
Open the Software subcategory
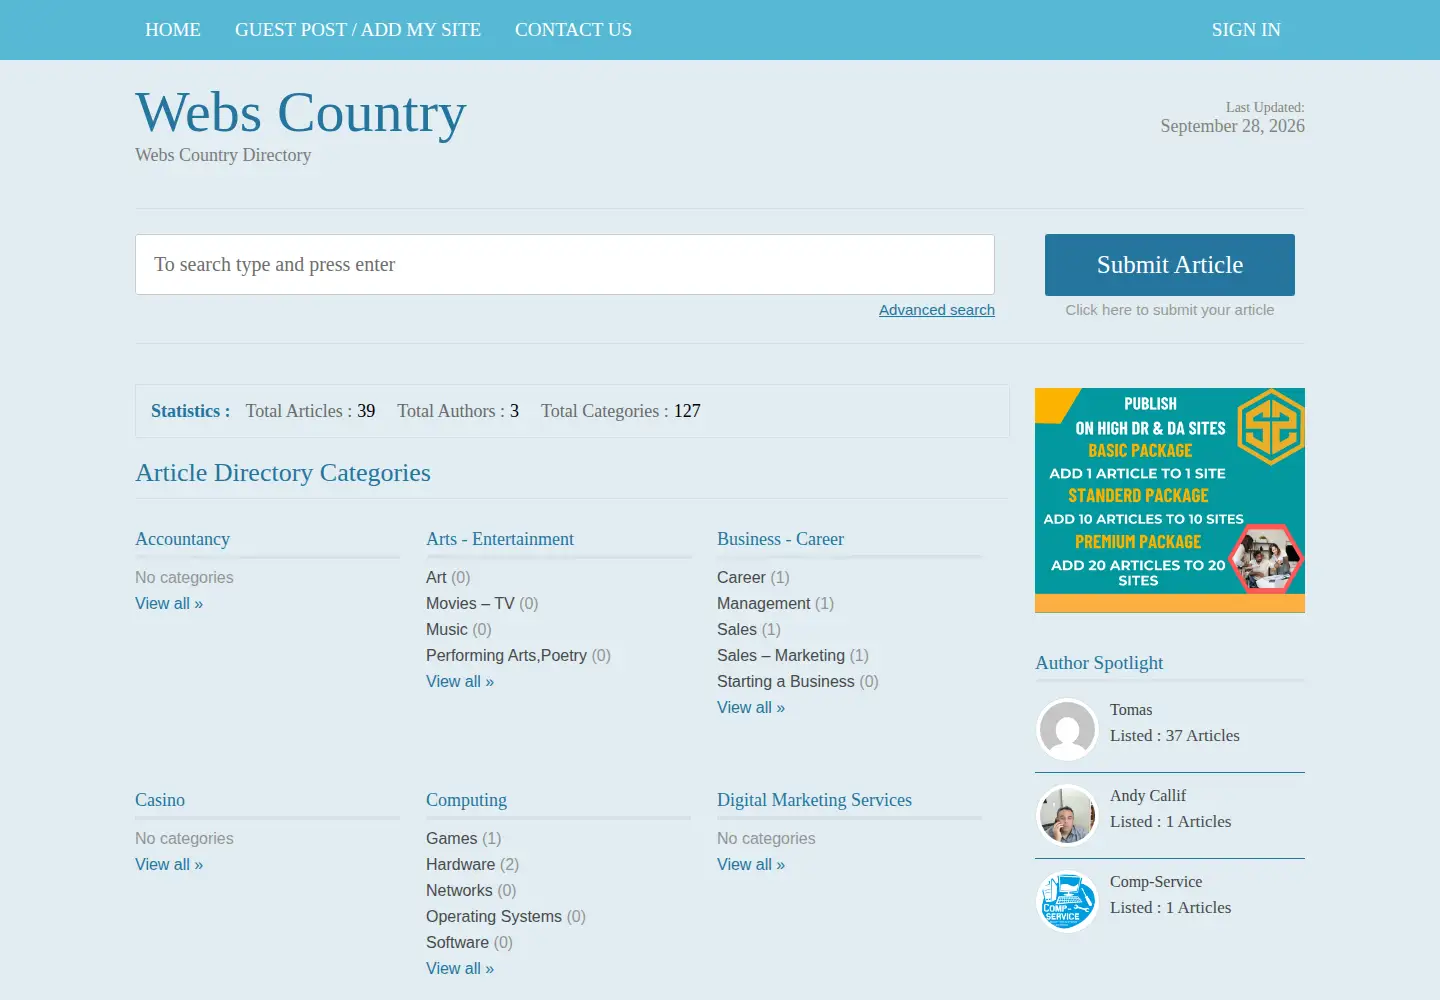pyautogui.click(x=458, y=943)
